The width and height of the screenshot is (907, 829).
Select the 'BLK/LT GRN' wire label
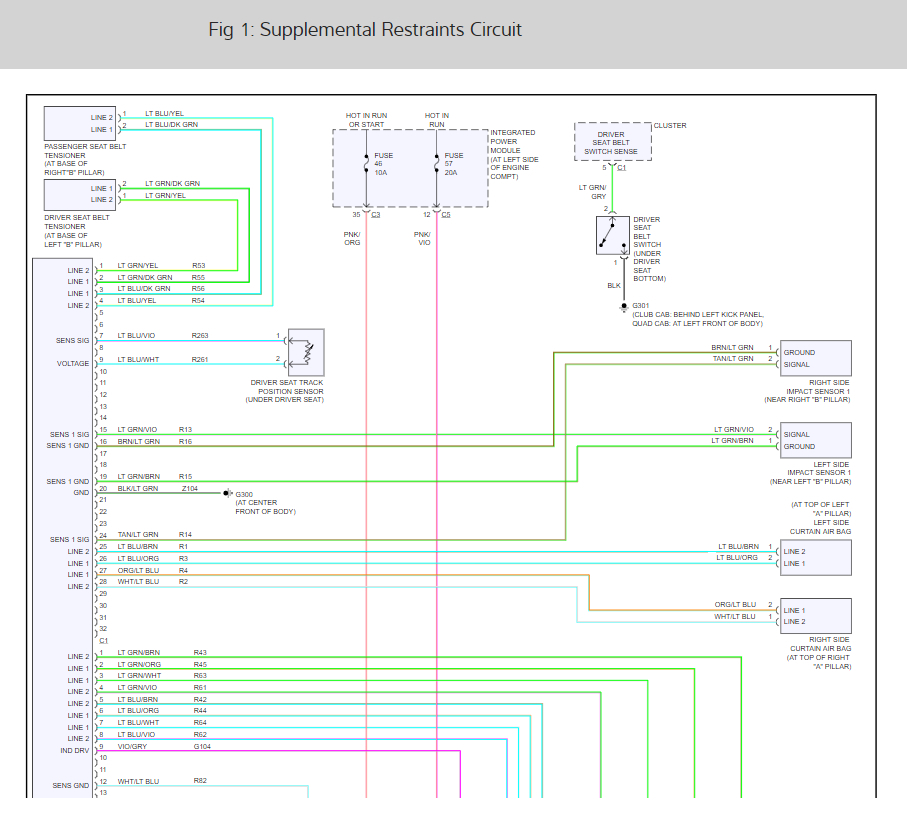[x=138, y=489]
